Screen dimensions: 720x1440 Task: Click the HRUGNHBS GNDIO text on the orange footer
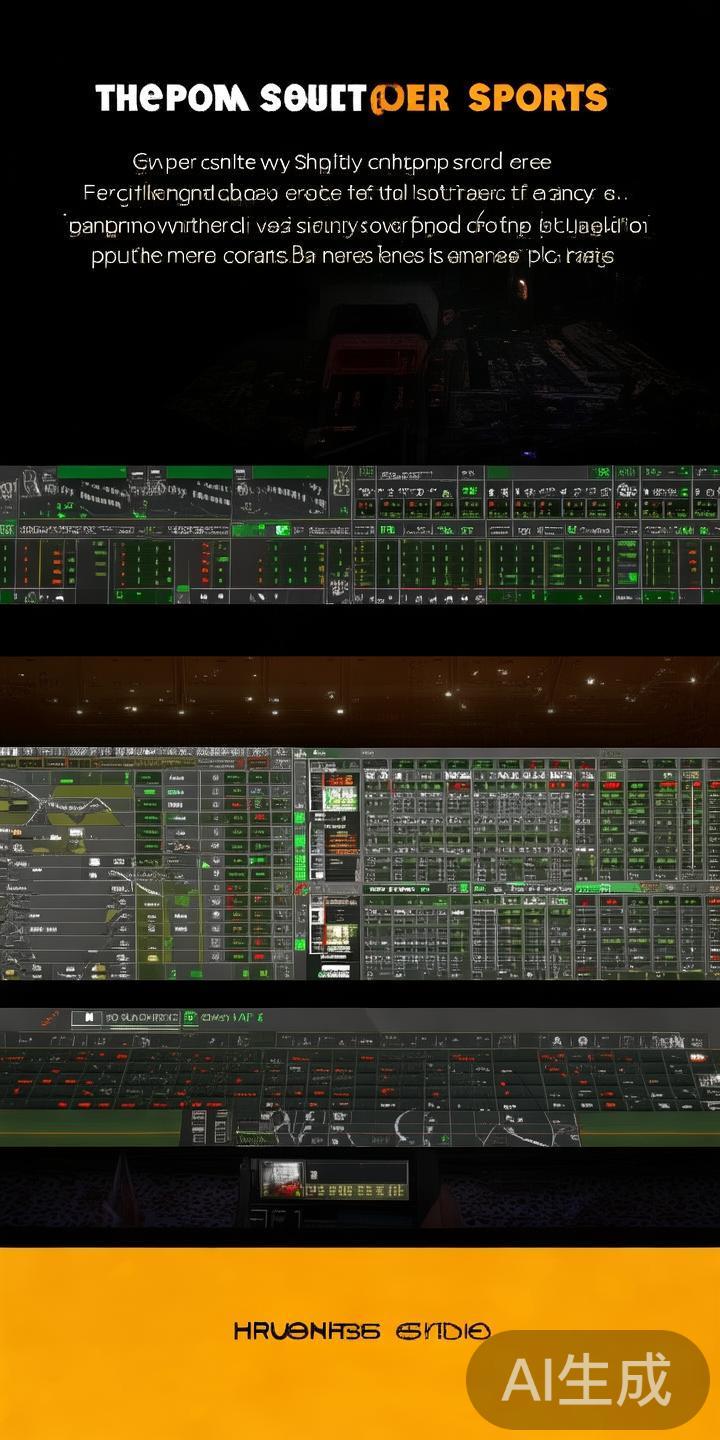[361, 1331]
